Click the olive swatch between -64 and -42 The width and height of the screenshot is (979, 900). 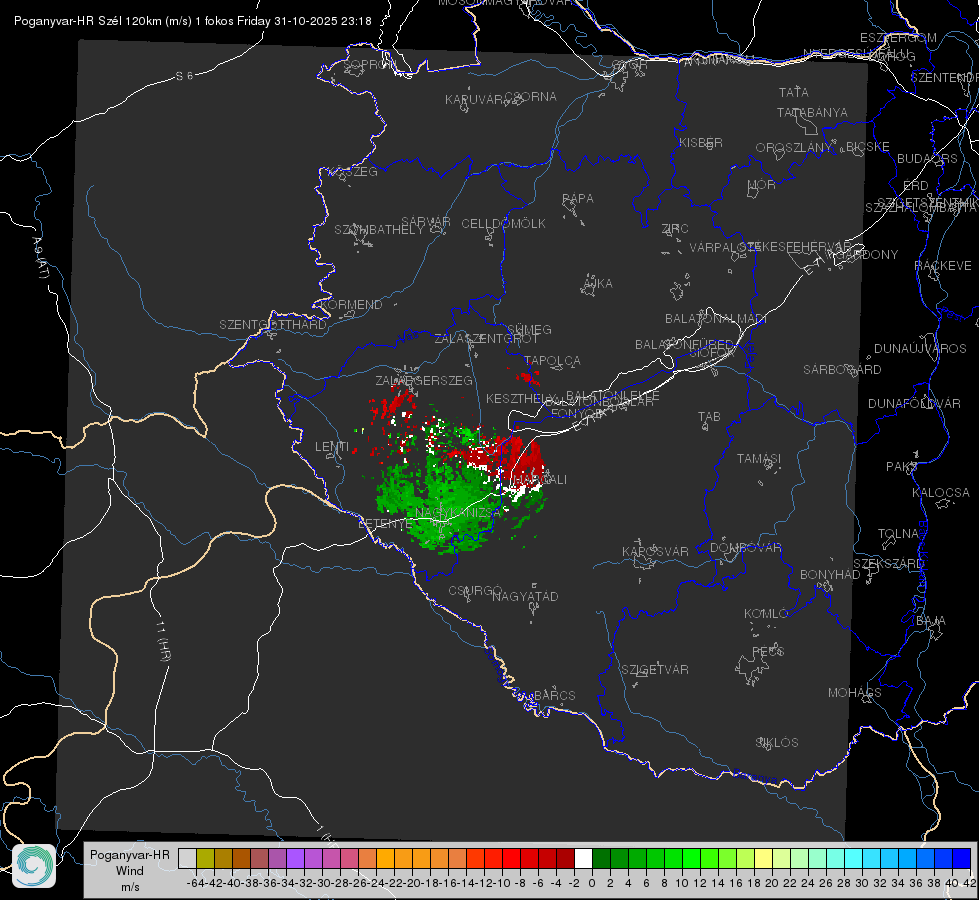pyautogui.click(x=205, y=858)
